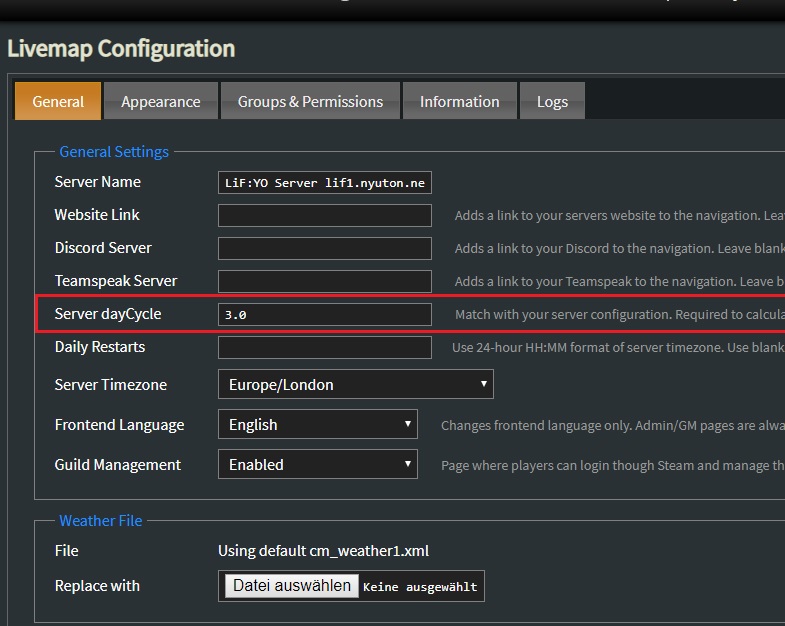Select the Teamspeak Server text field

click(325, 281)
